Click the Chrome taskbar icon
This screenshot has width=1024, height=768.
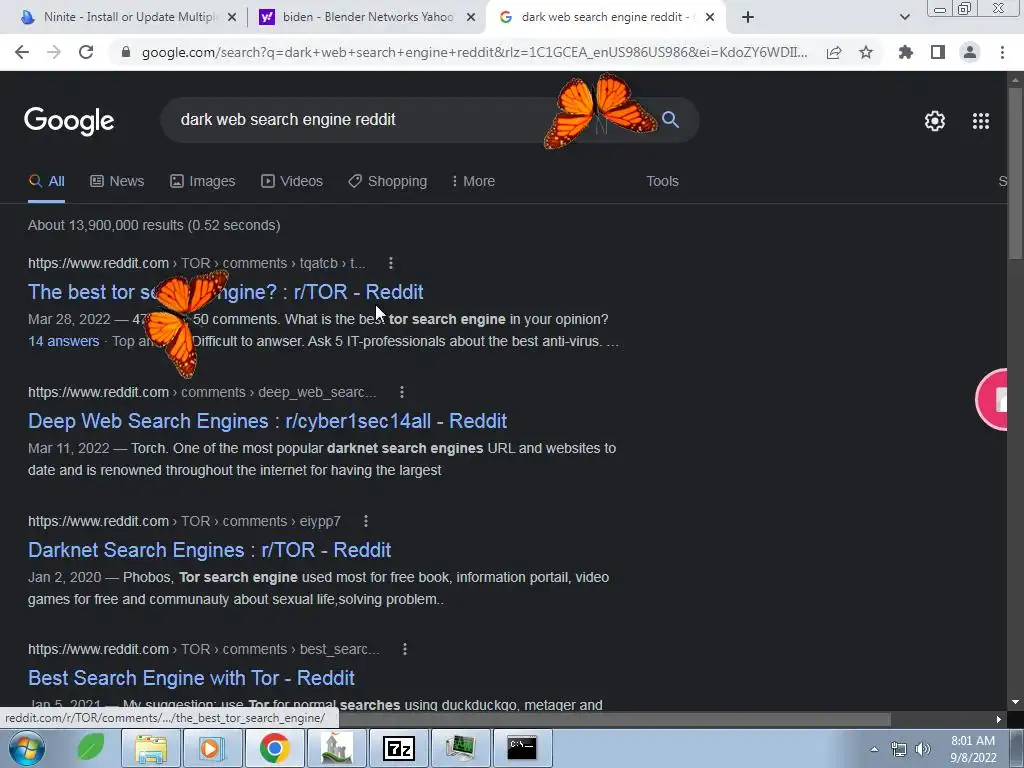point(274,748)
